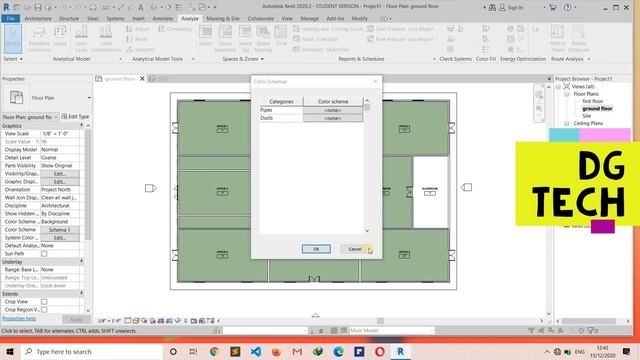Expand Analytical Model panel launcher arrow
Viewport: 640px width, 360px height.
(120, 59)
